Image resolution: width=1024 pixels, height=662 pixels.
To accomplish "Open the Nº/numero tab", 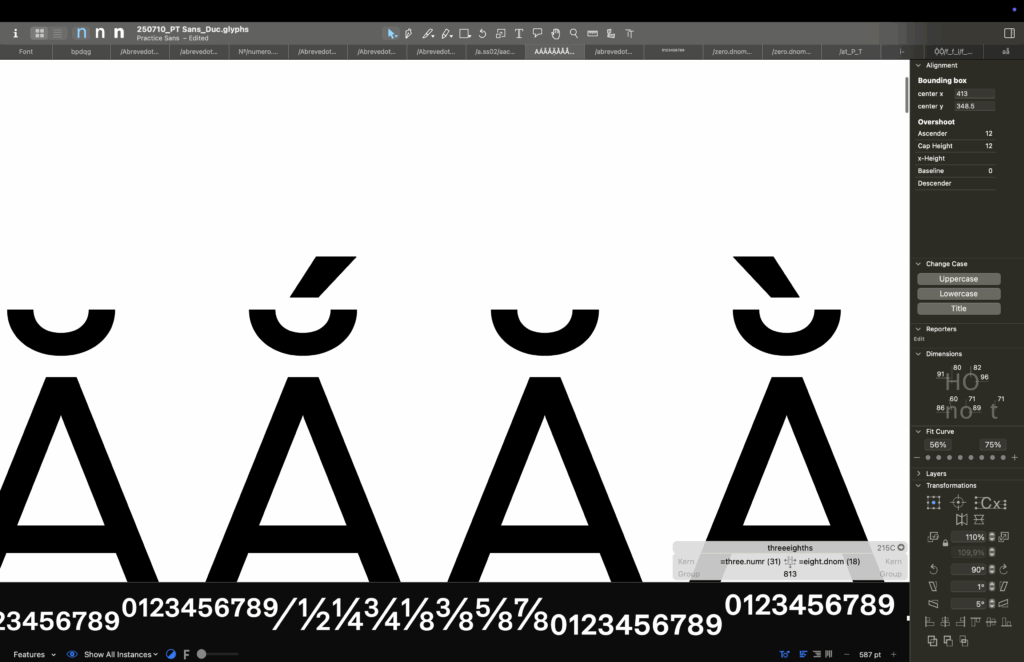I will (258, 52).
